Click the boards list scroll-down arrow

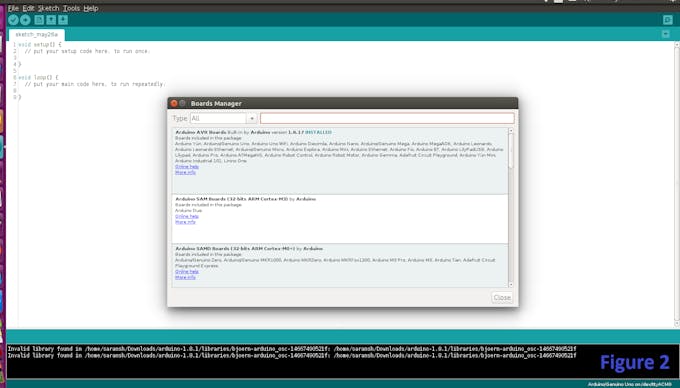pyautogui.click(x=511, y=284)
